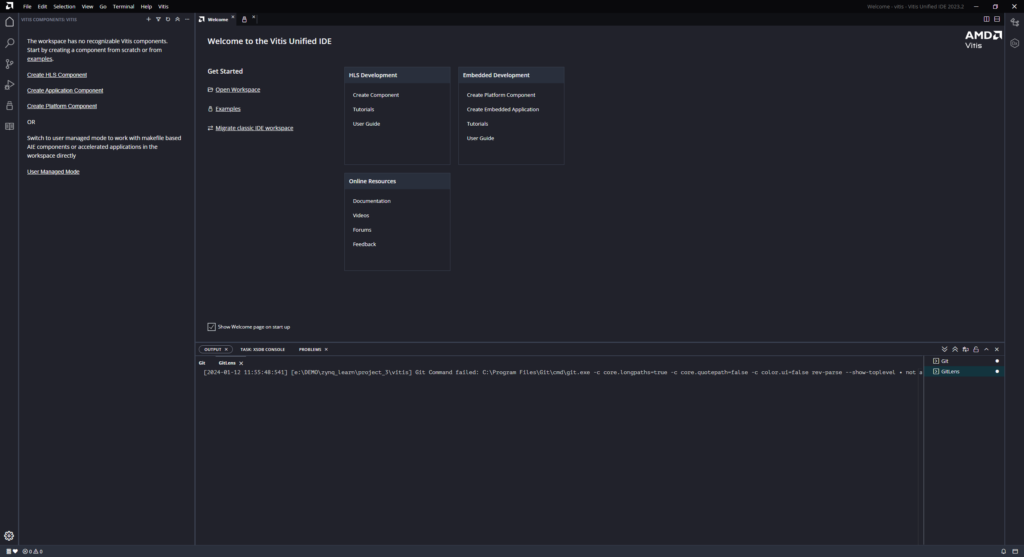Open the Manage gear icon at bottom left
Viewport: 1024px width, 557px height.
[x=9, y=535]
